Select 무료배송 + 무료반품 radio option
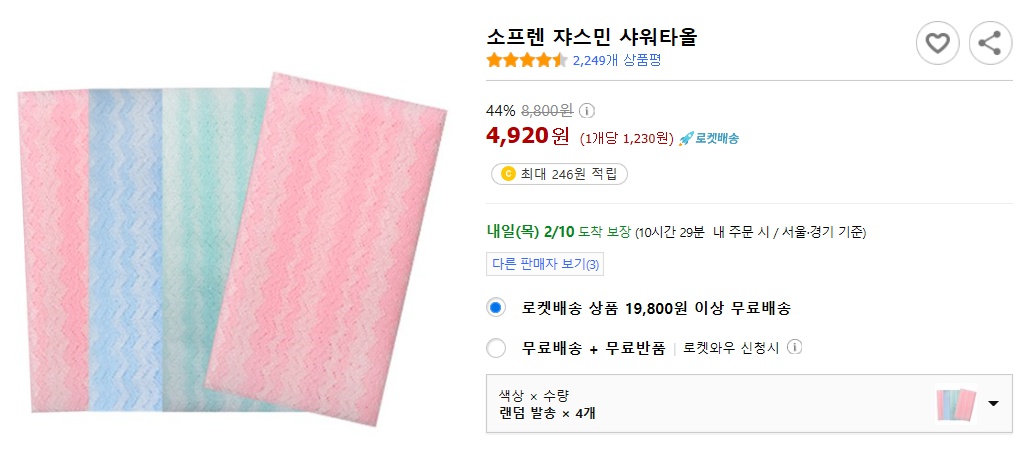Image resolution: width=1023 pixels, height=450 pixels. pos(496,348)
